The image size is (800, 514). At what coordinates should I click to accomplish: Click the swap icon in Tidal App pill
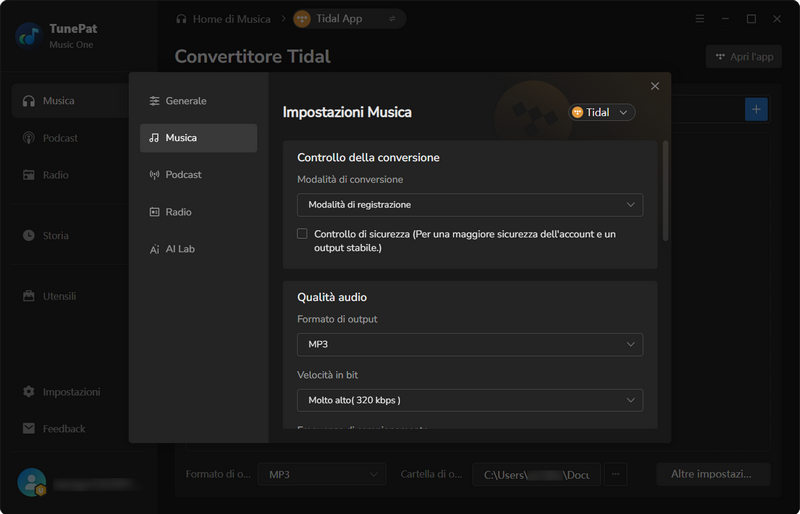[392, 19]
